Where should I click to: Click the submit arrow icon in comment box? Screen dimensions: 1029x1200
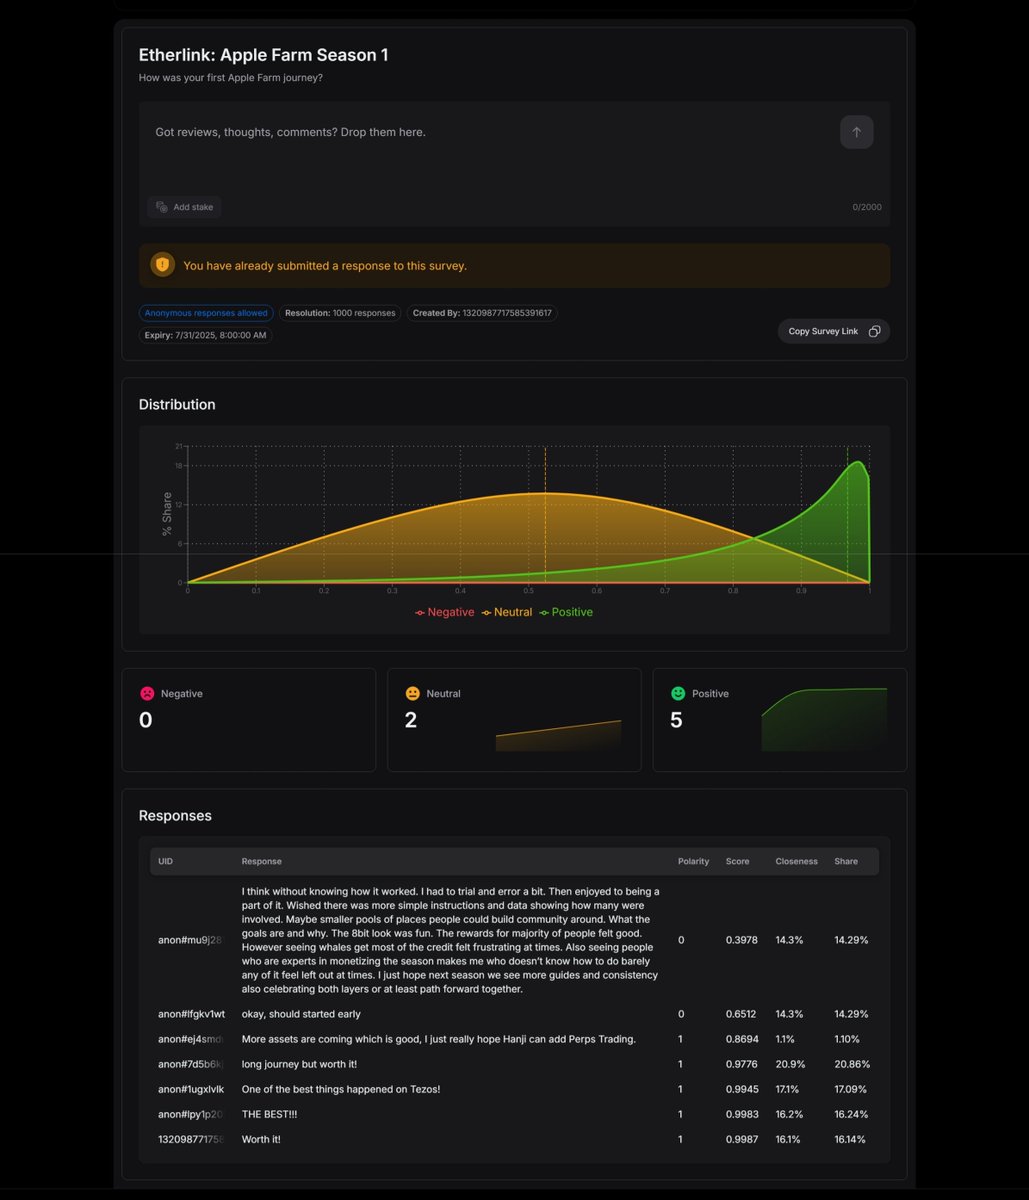coord(856,132)
